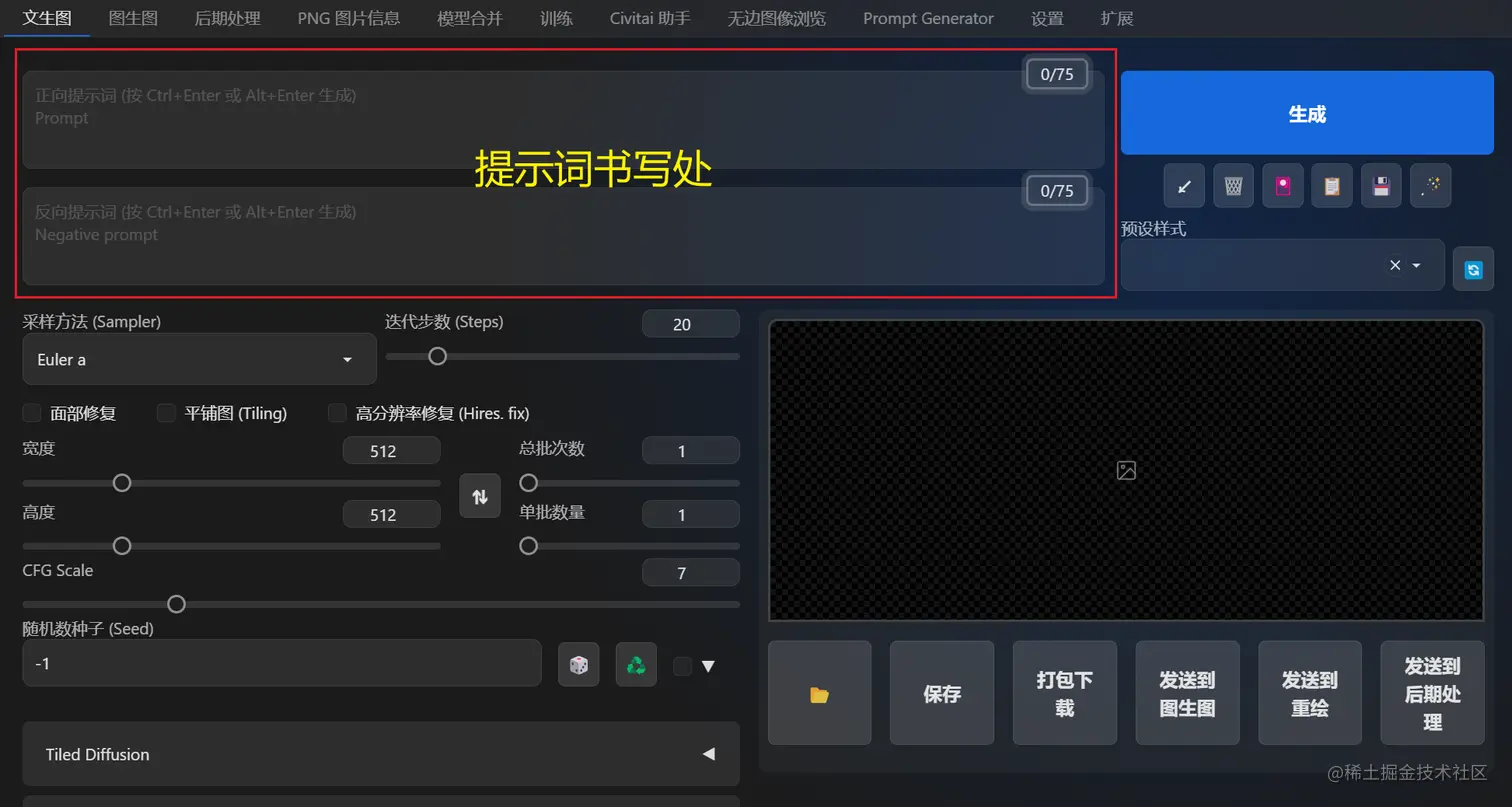Open the output folder with the folder icon
This screenshot has height=807, width=1512.
click(x=820, y=693)
